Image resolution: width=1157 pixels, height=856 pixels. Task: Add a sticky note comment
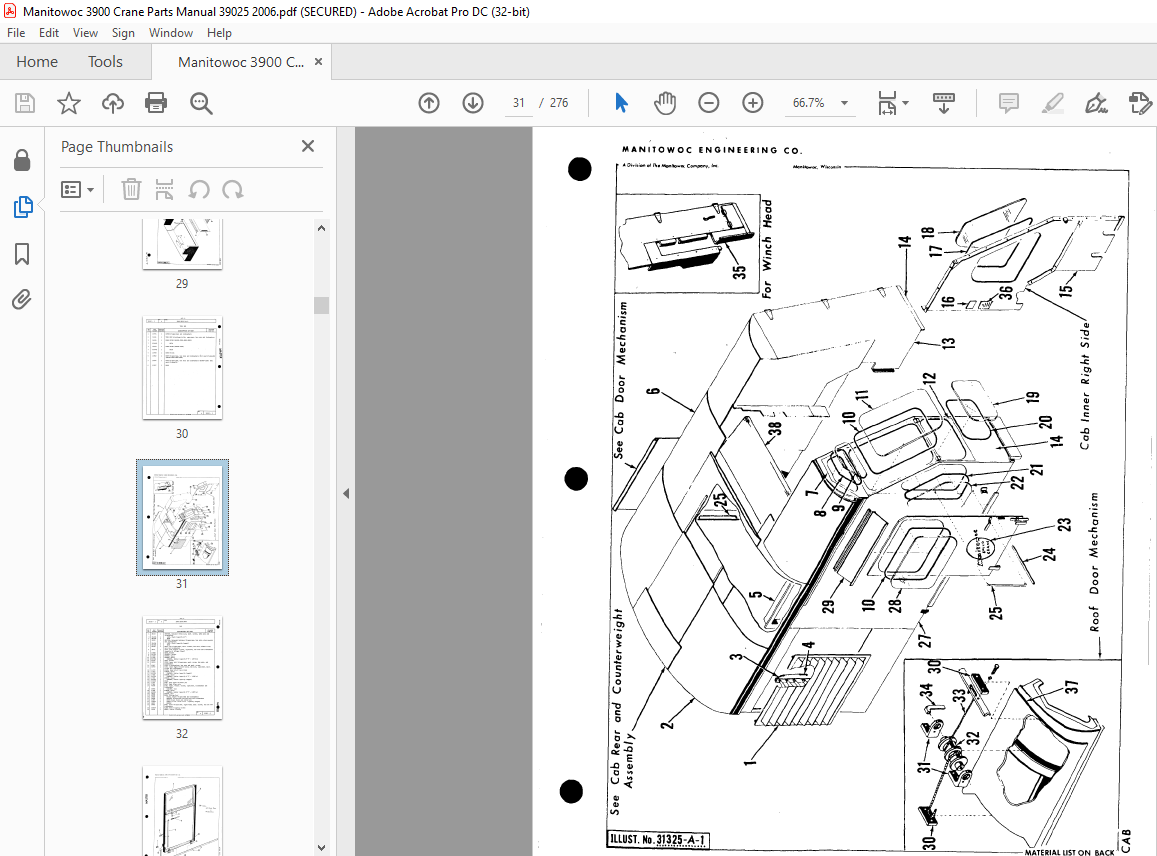click(x=1008, y=103)
